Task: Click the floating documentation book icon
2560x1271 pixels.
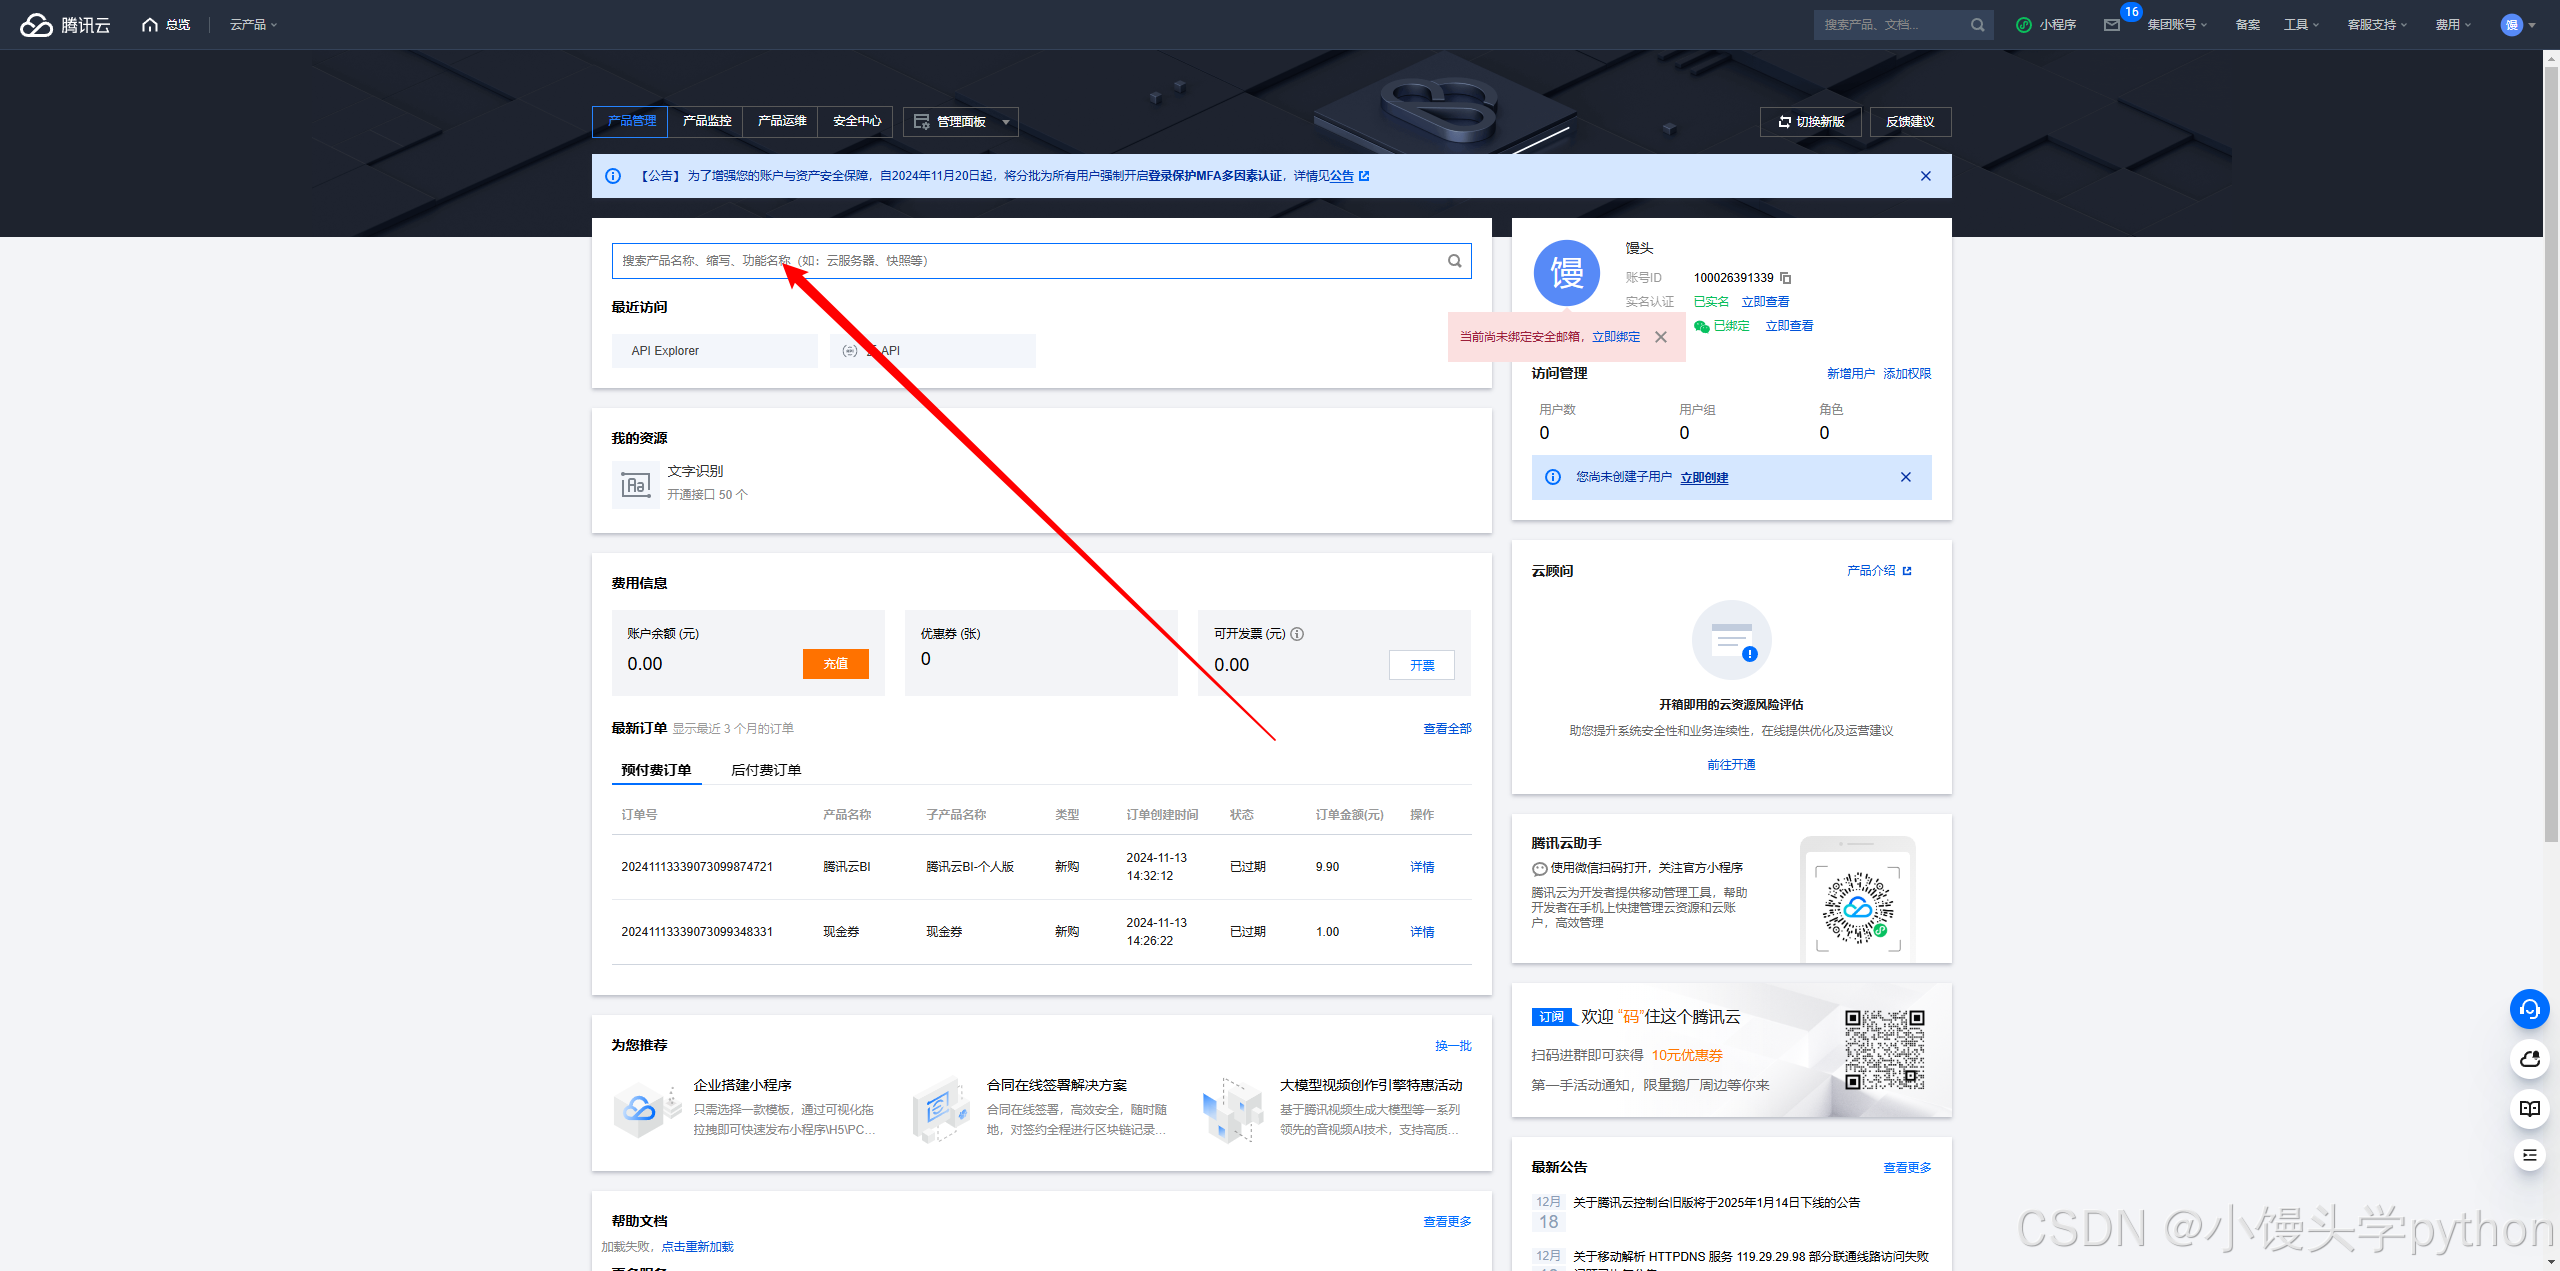Action: (2529, 1108)
